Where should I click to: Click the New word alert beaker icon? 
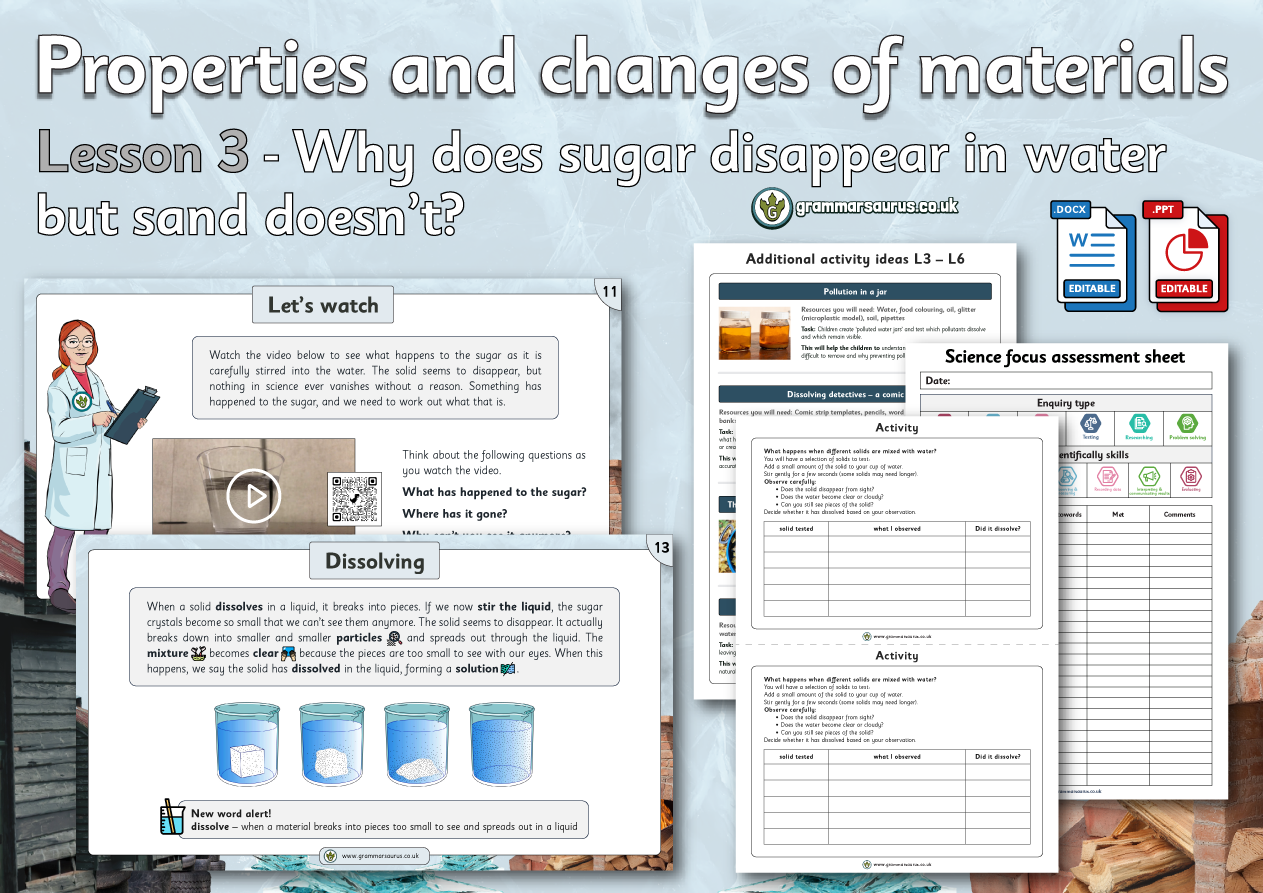click(x=172, y=818)
